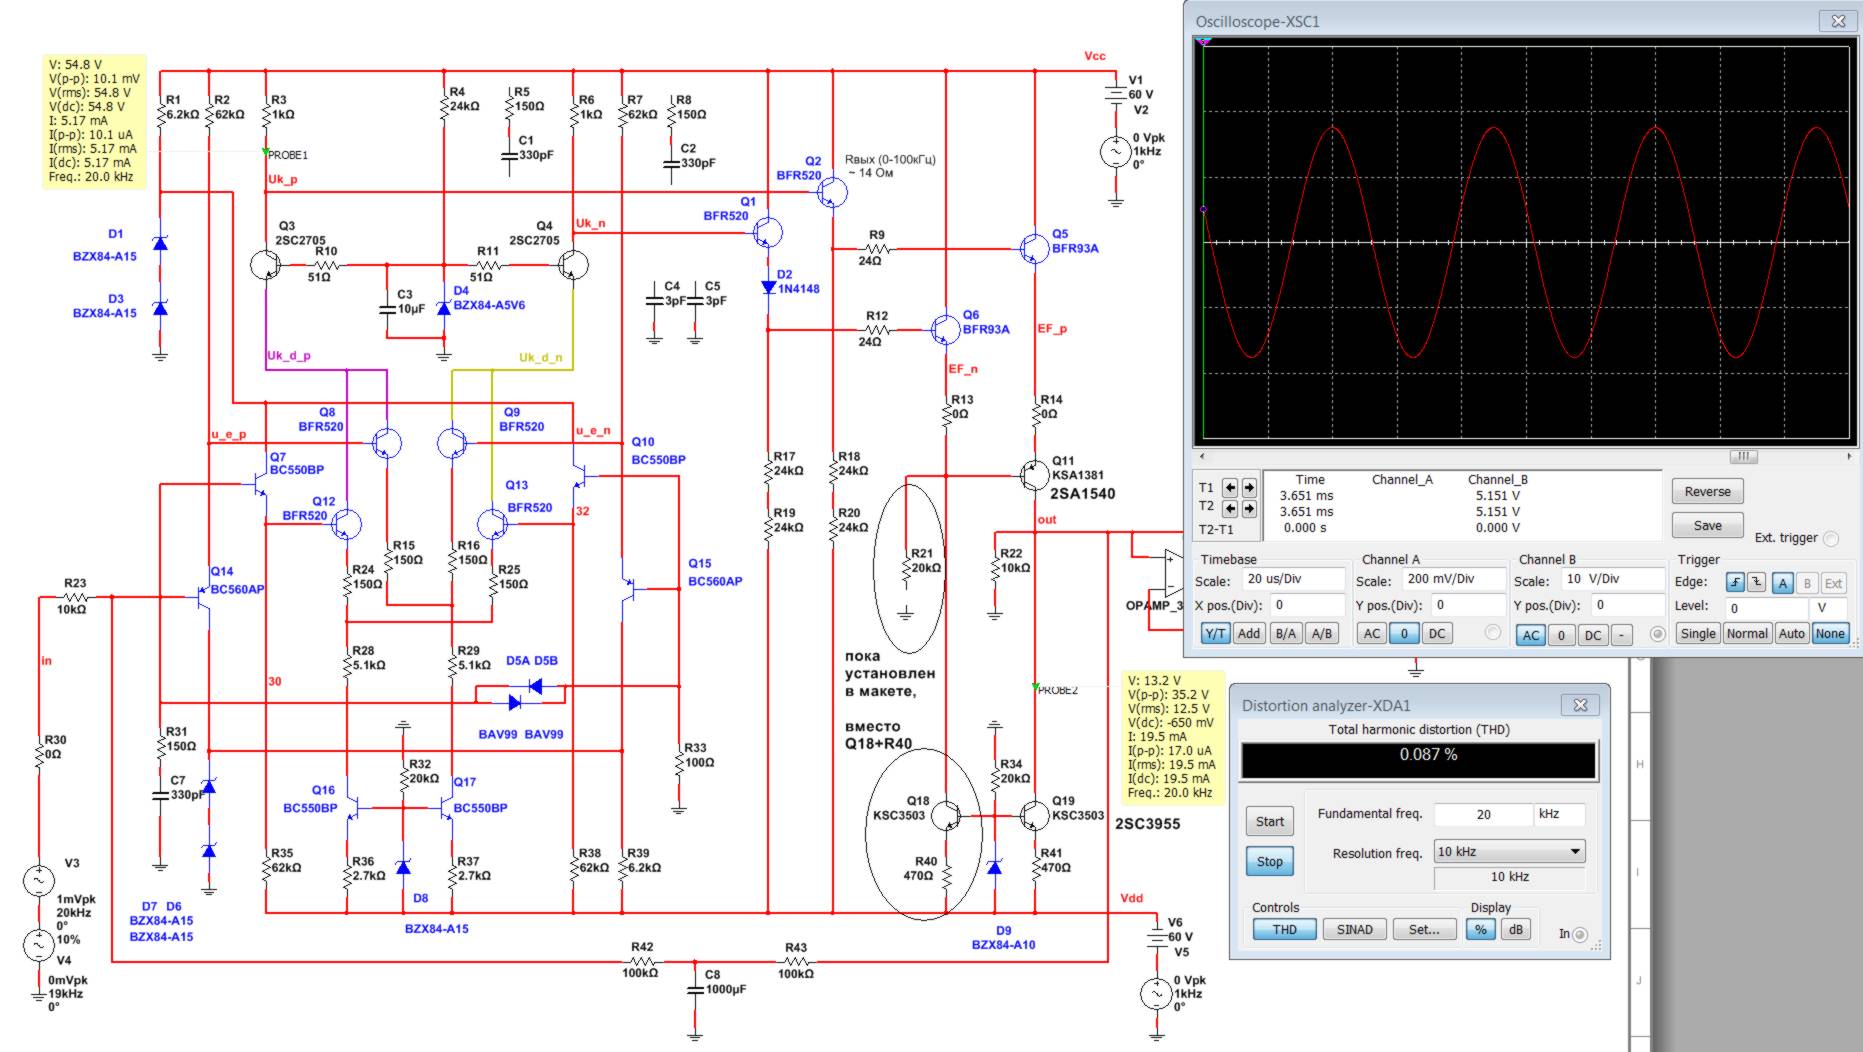Move cursor T1 left with arrow

tap(1230, 488)
